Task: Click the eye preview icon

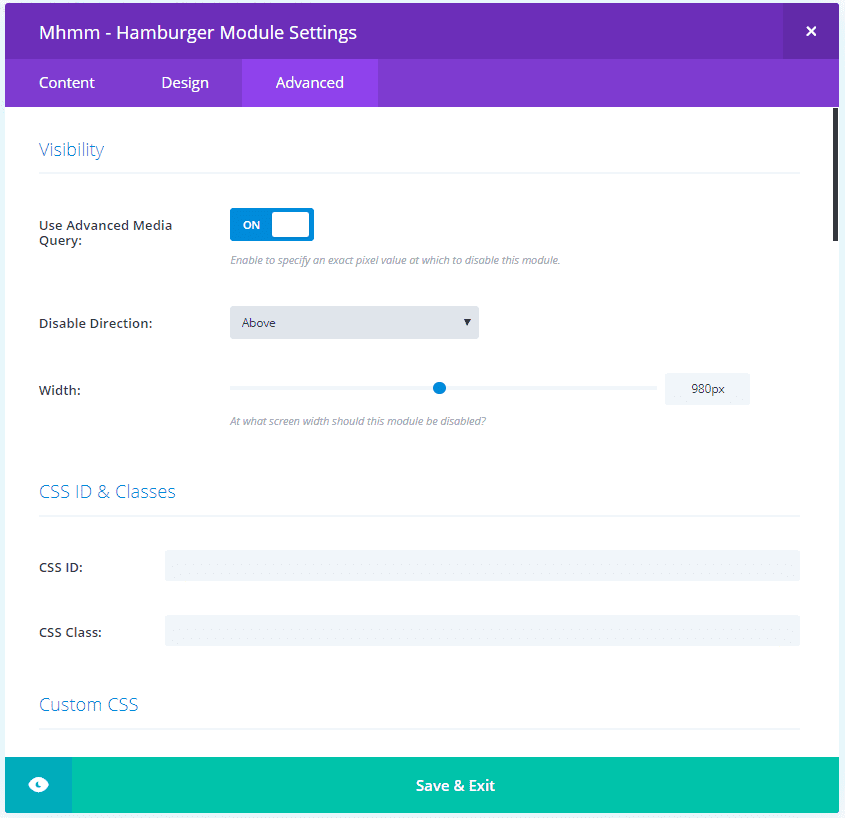Action: [38, 785]
